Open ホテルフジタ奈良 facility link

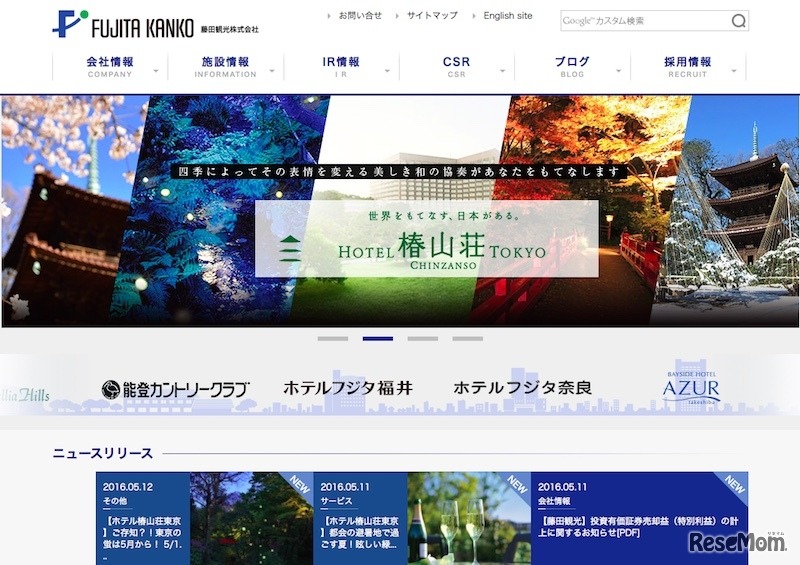tap(522, 388)
